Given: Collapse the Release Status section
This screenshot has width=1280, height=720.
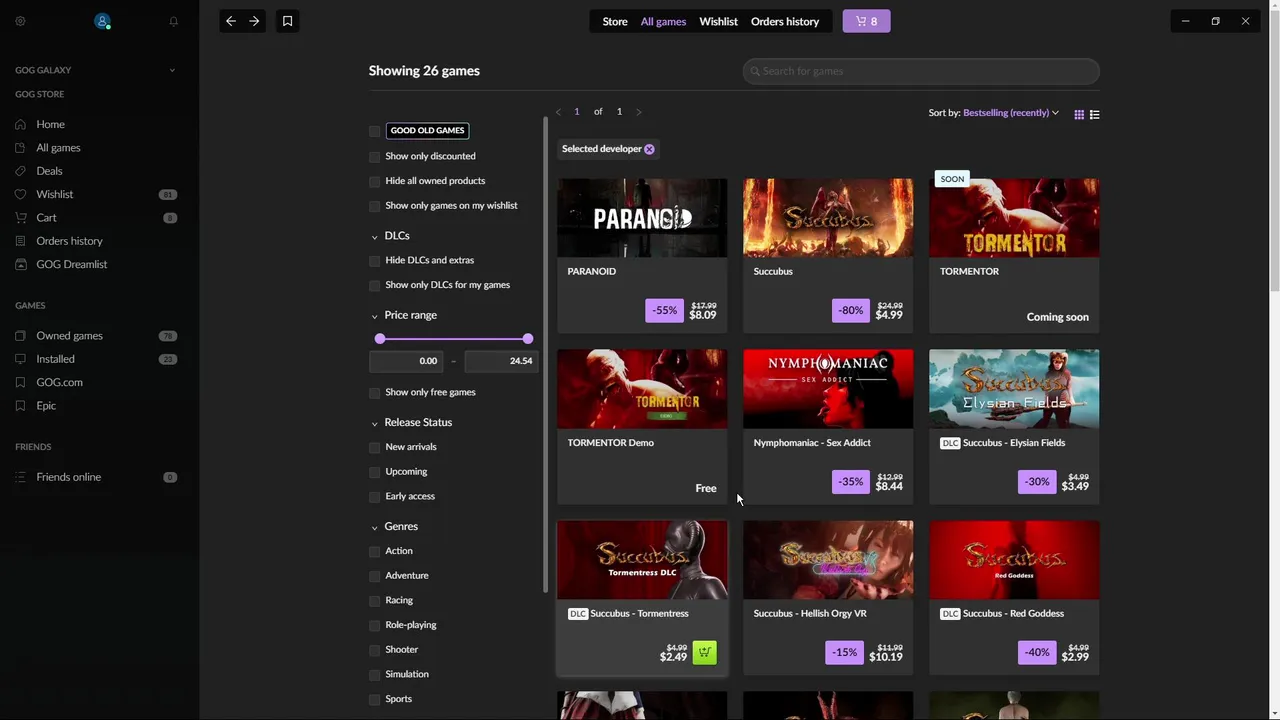Looking at the screenshot, I should (375, 423).
